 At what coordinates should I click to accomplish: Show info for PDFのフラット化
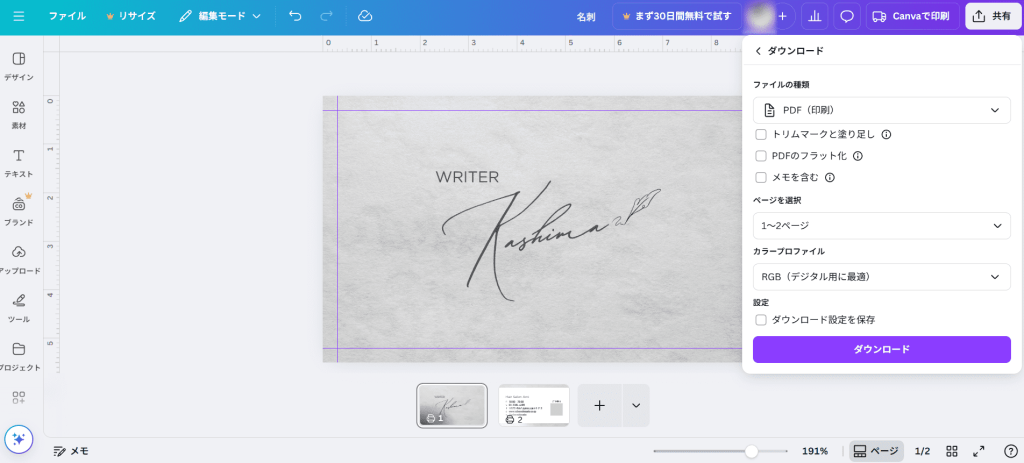tap(858, 156)
